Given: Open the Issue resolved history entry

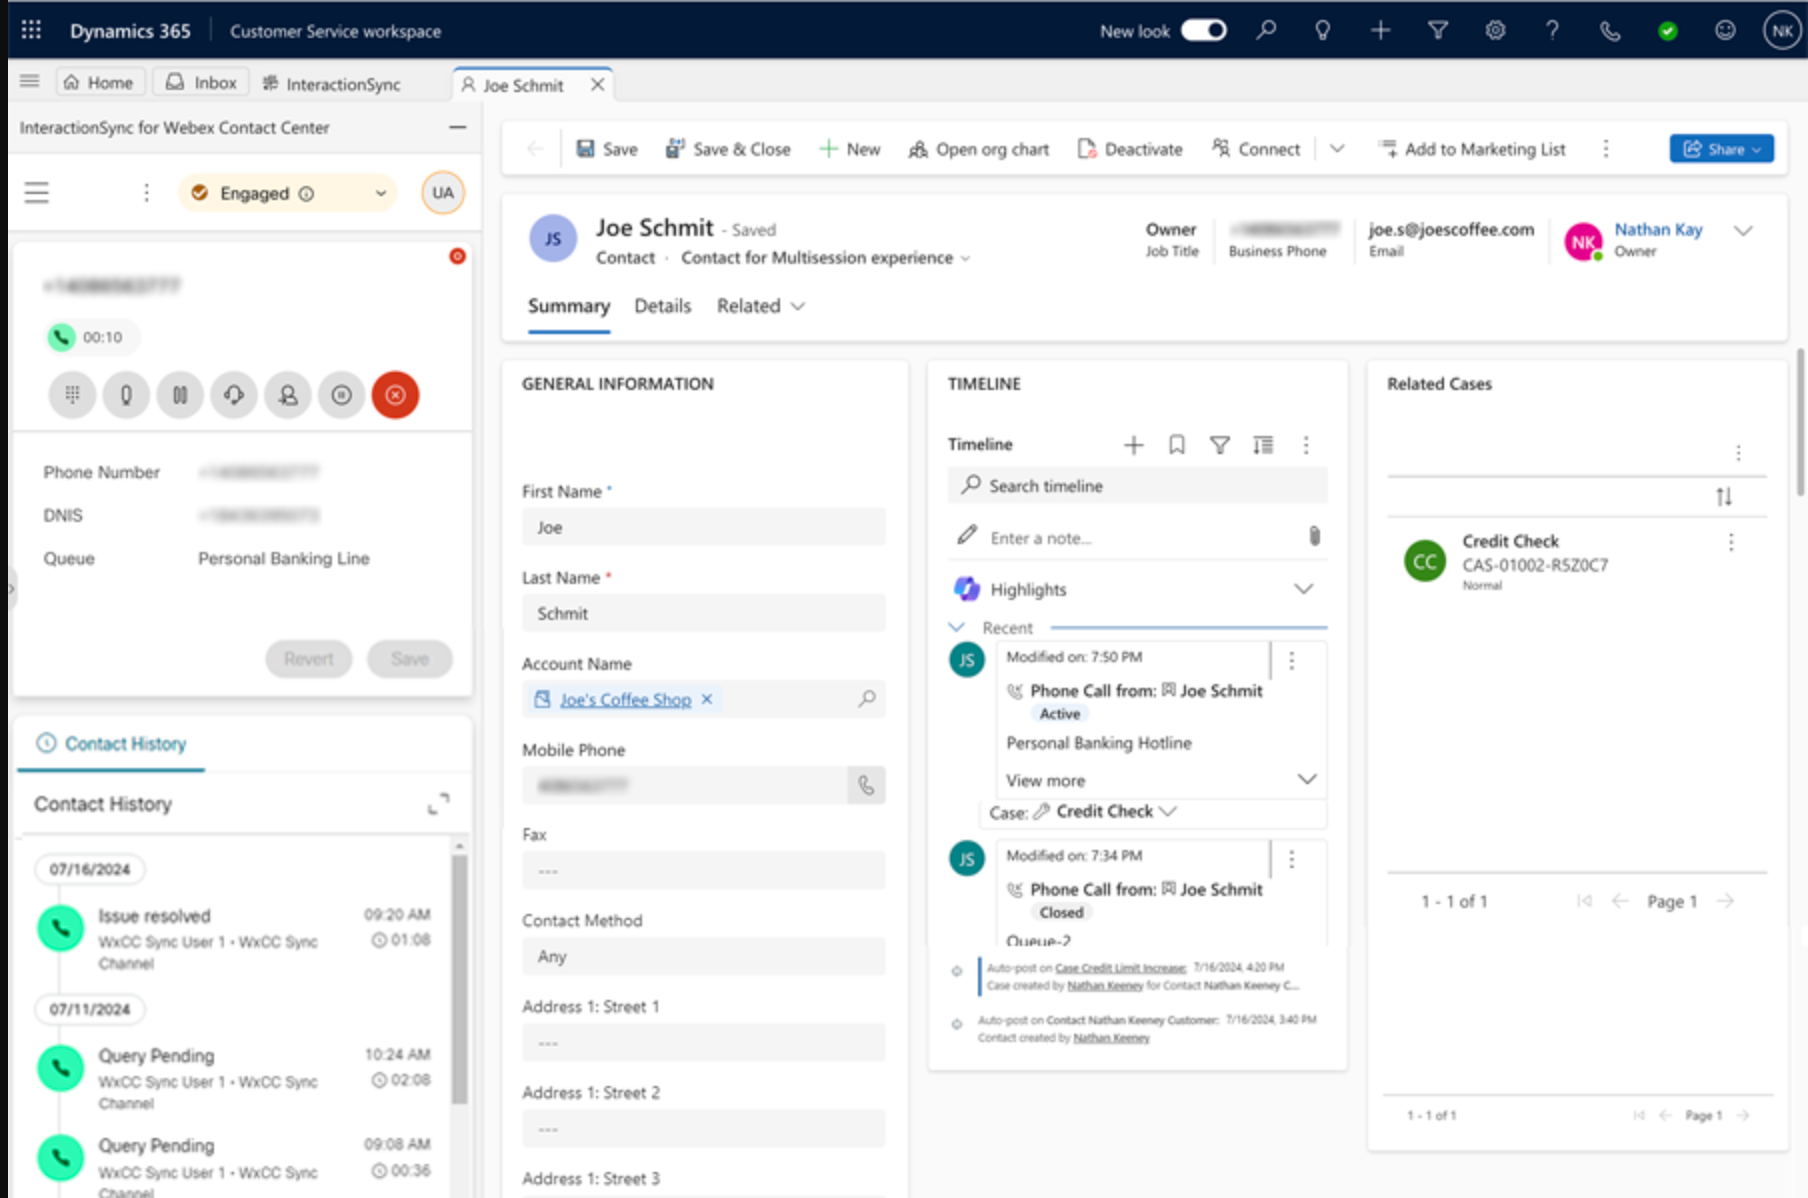Looking at the screenshot, I should pyautogui.click(x=243, y=938).
